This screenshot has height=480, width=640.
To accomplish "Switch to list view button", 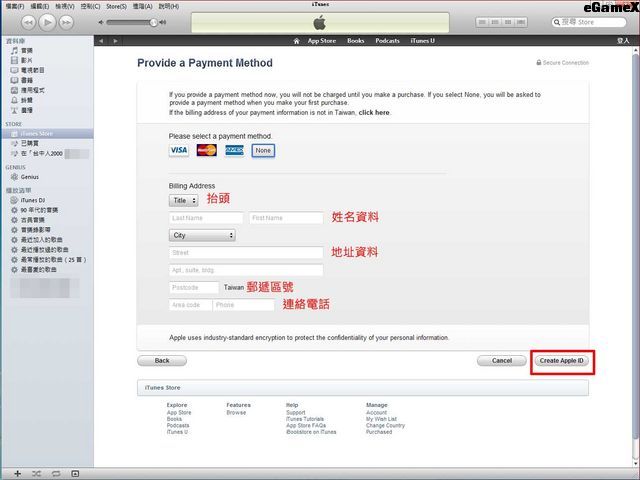I will tap(482, 22).
